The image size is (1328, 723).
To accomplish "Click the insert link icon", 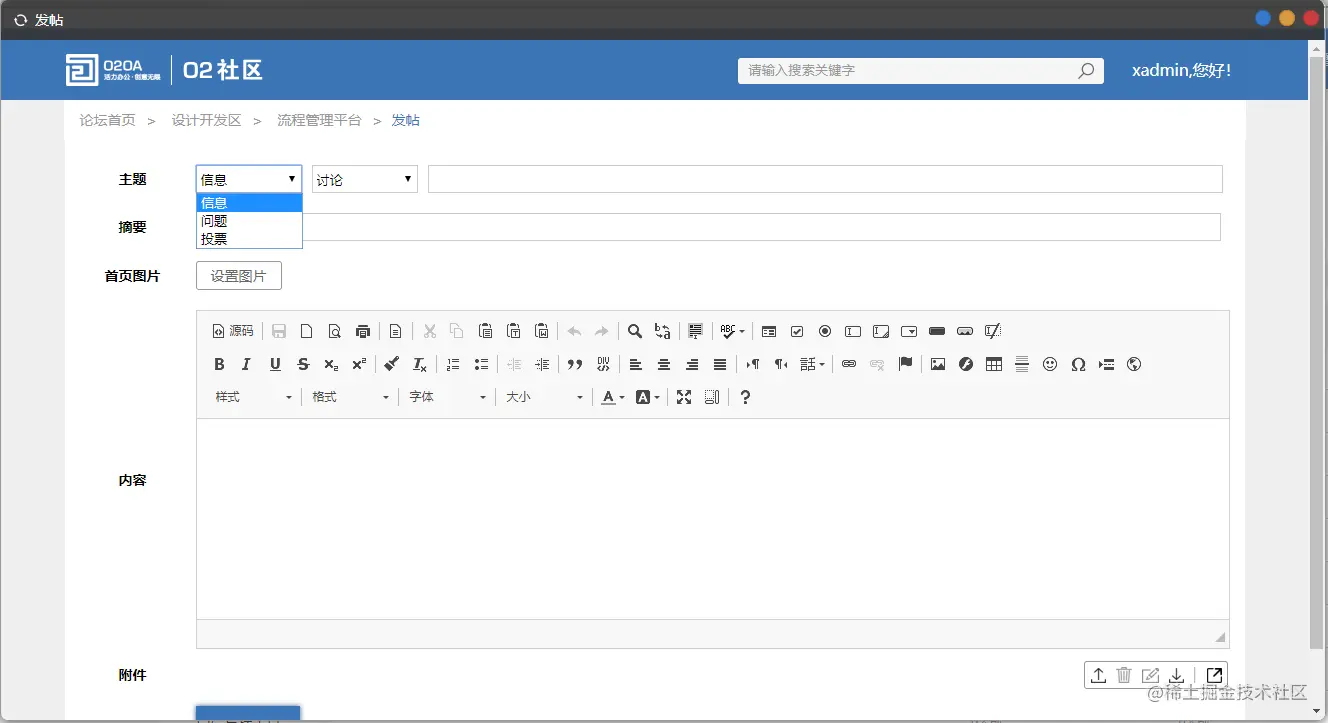I will (849, 364).
